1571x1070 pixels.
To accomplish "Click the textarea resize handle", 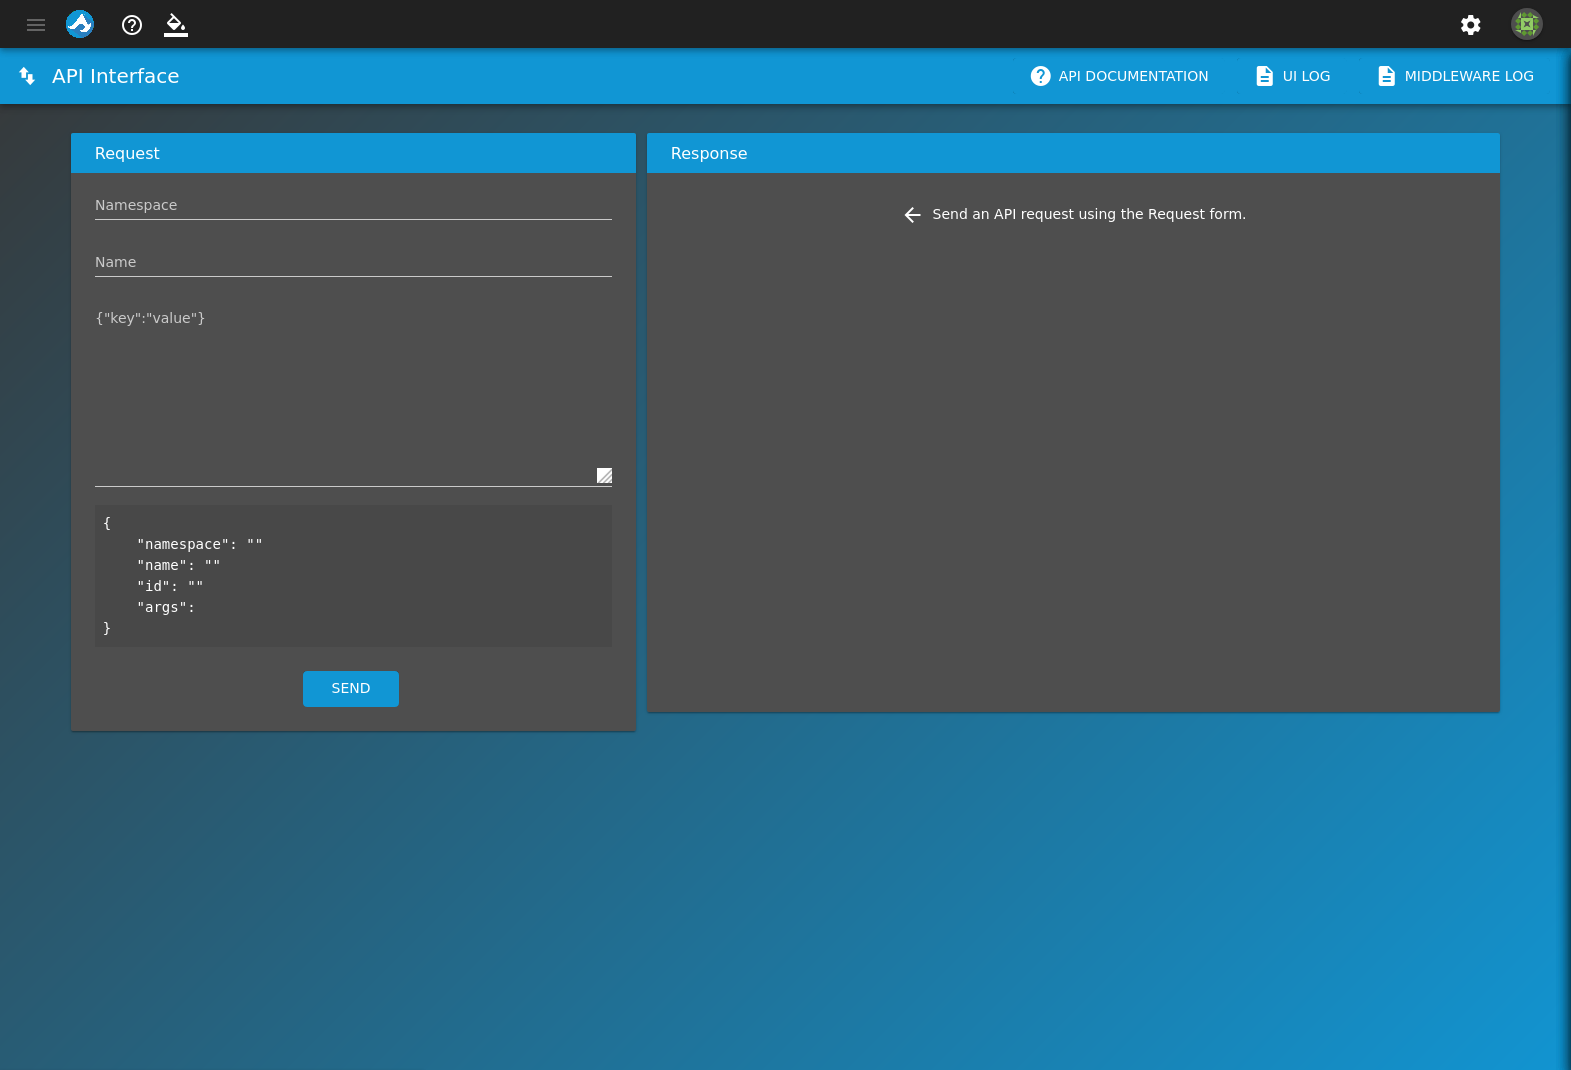I will 604,476.
